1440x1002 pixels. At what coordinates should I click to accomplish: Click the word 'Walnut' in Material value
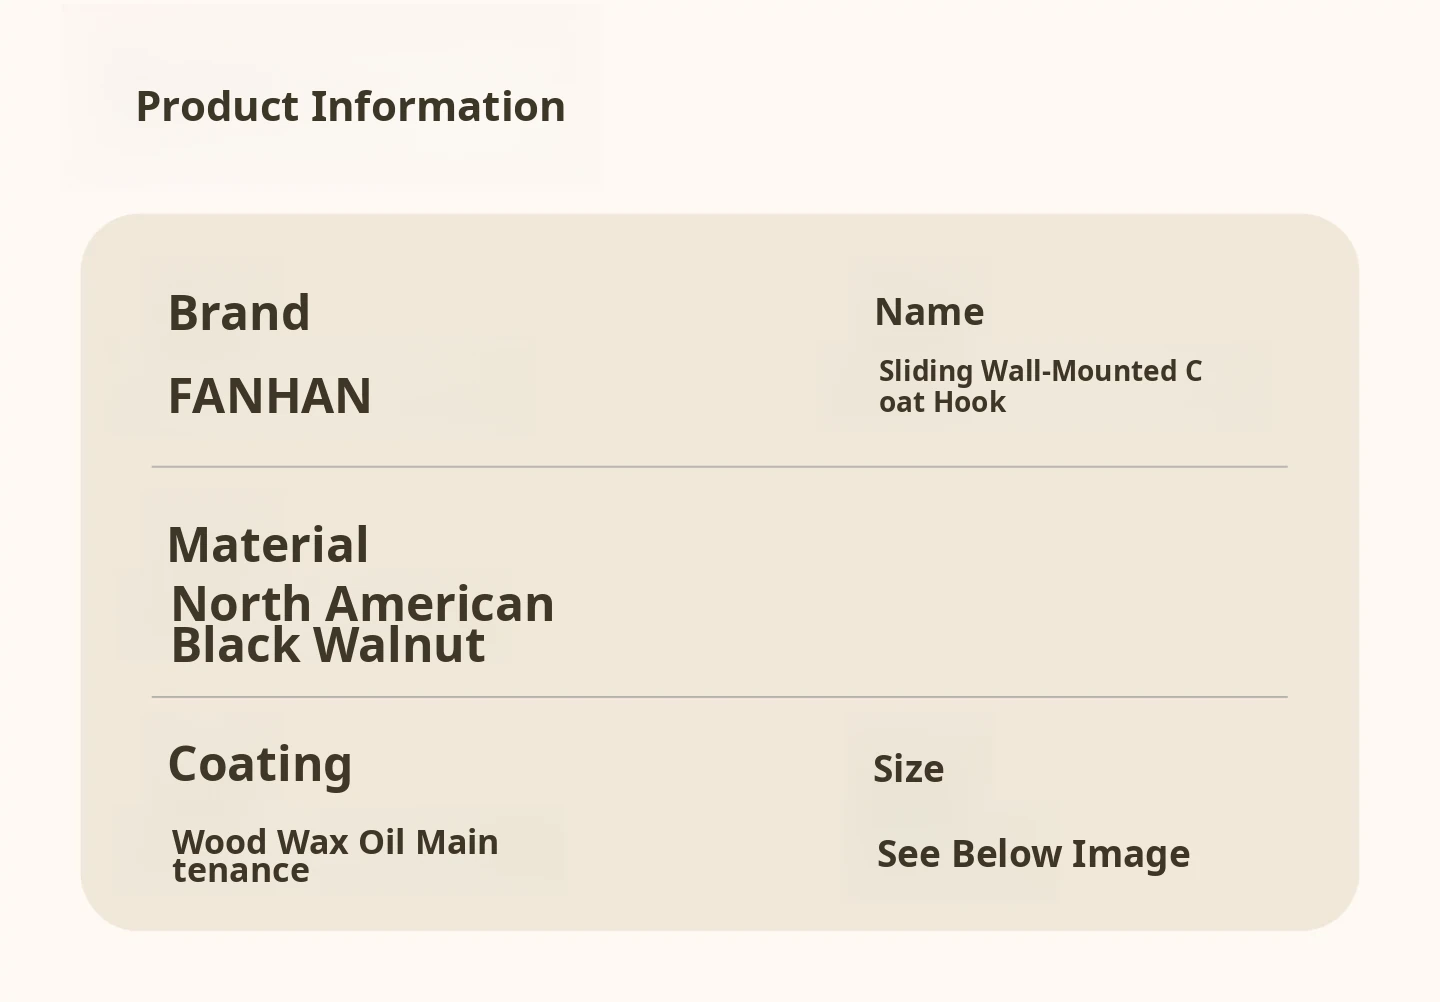[x=400, y=646]
